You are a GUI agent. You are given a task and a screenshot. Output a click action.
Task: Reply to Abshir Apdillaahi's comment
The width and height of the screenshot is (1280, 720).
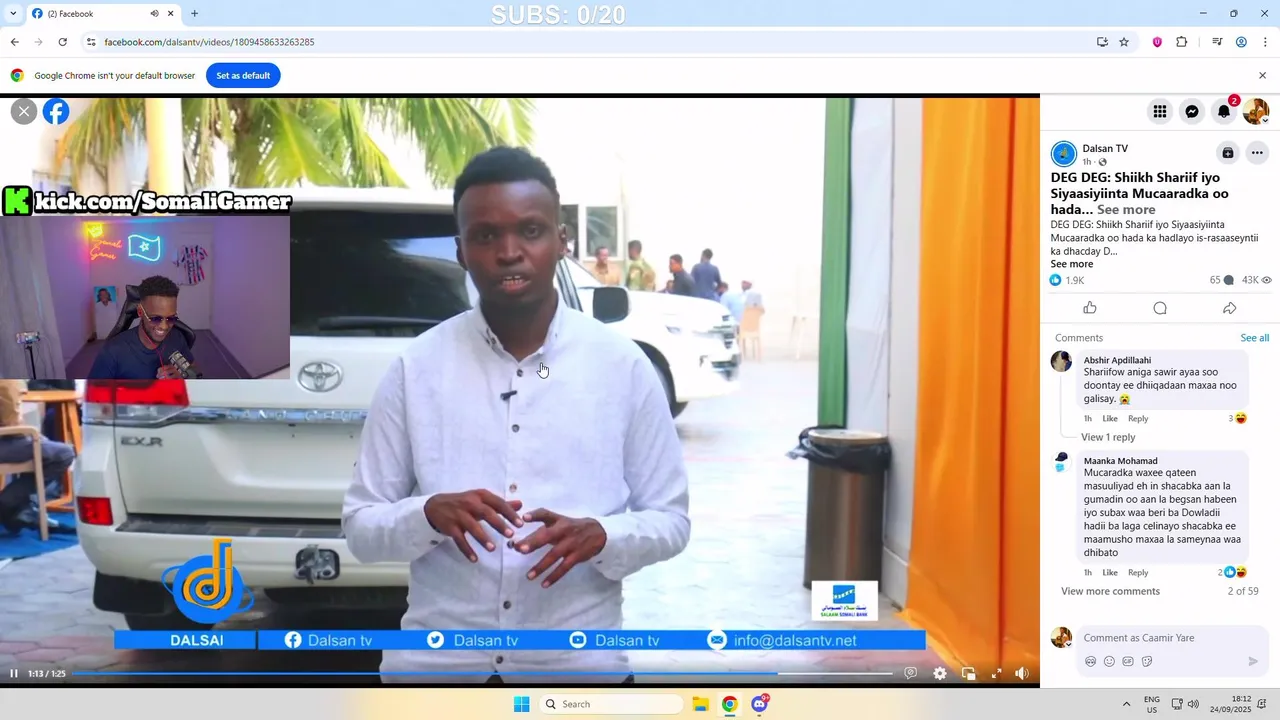1138,418
